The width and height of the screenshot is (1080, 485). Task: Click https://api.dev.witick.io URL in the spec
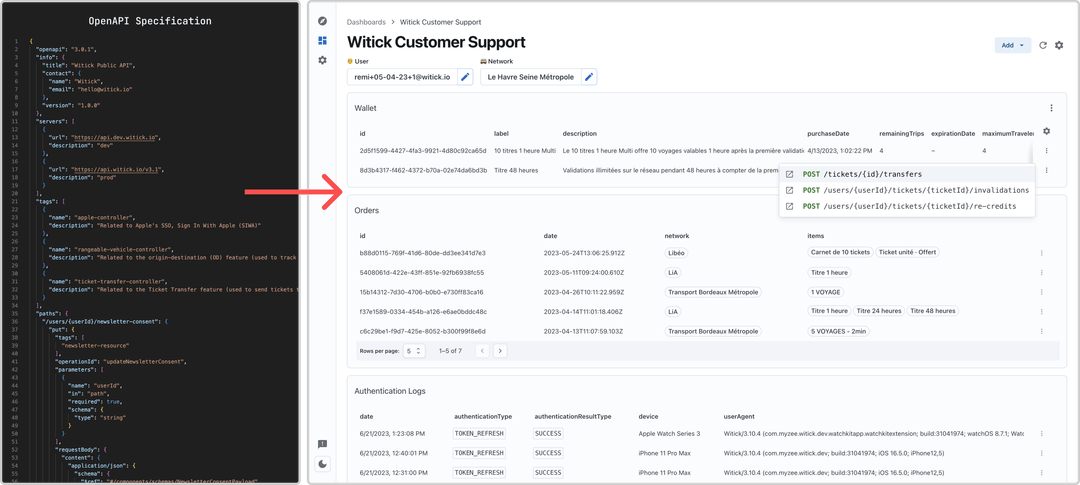[x=116, y=138]
